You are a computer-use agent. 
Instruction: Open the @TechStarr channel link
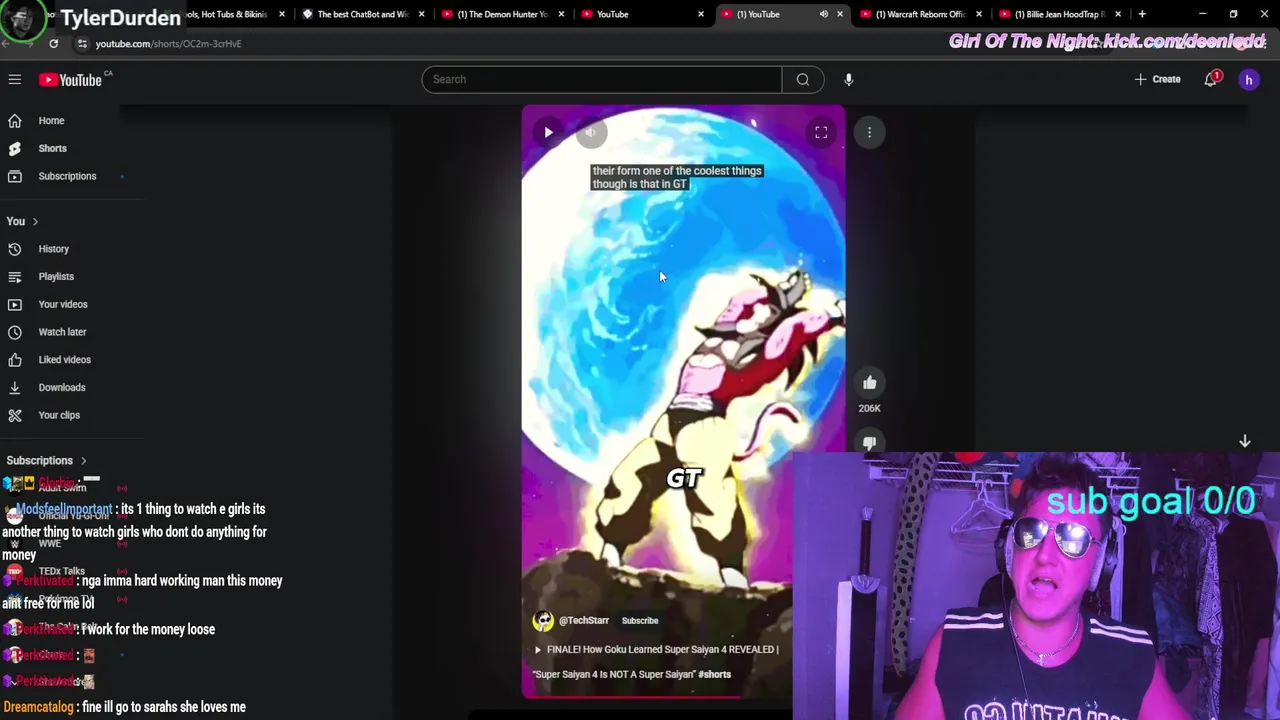584,621
